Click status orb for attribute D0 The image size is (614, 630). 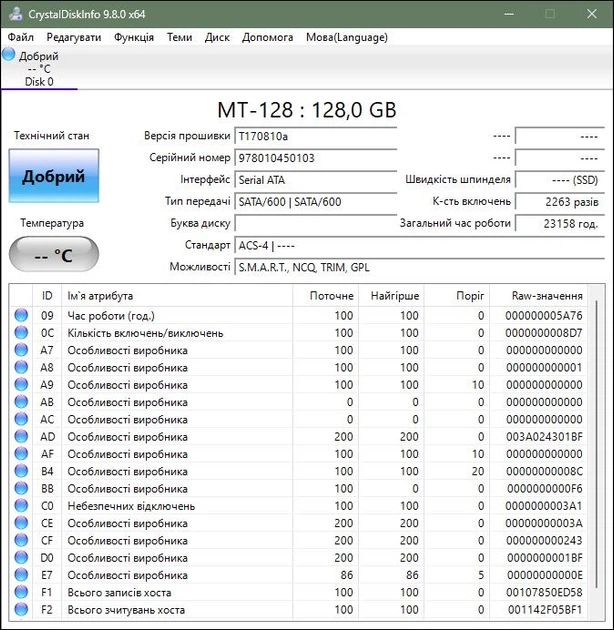(21, 557)
